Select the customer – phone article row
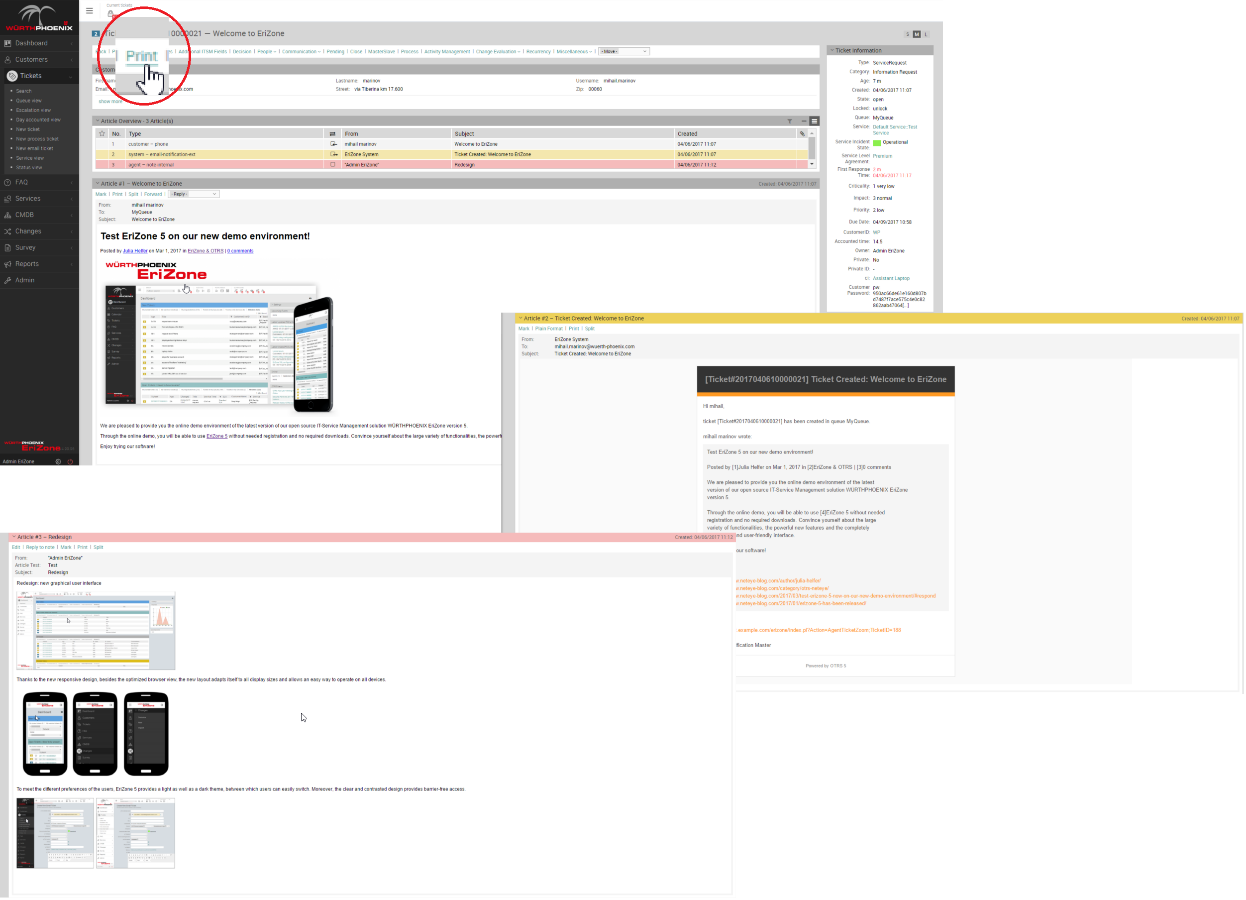 click(452, 144)
